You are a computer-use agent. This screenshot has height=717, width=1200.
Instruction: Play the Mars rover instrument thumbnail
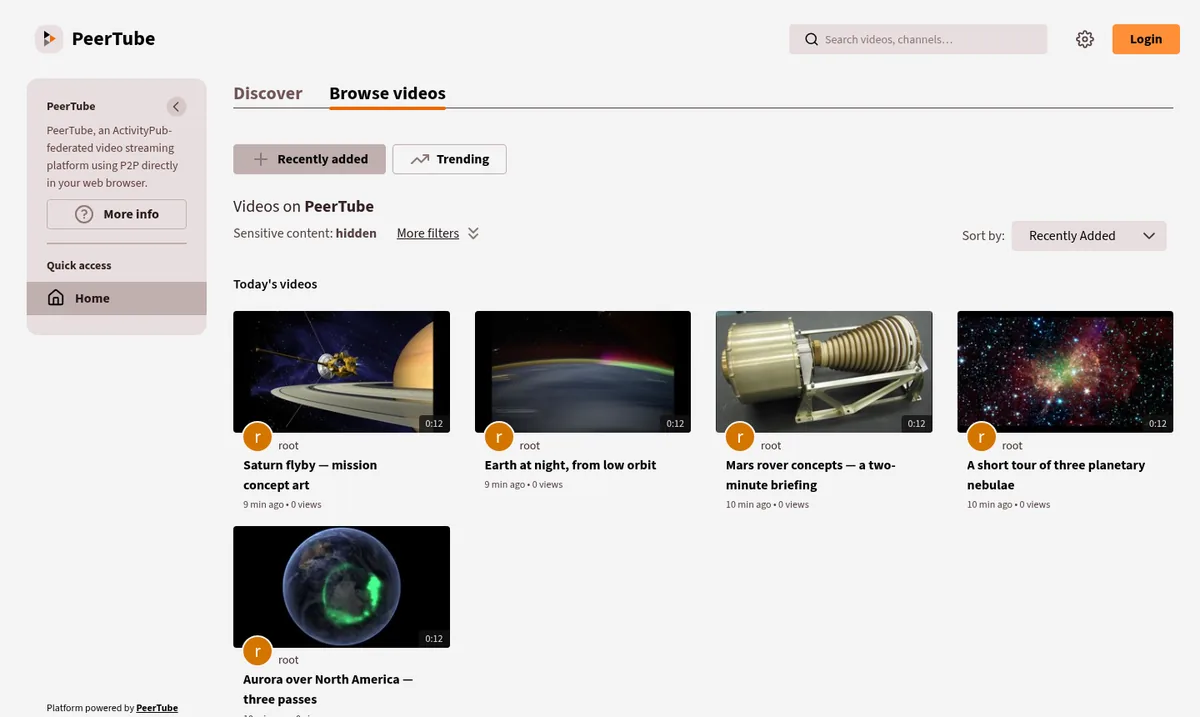click(824, 372)
